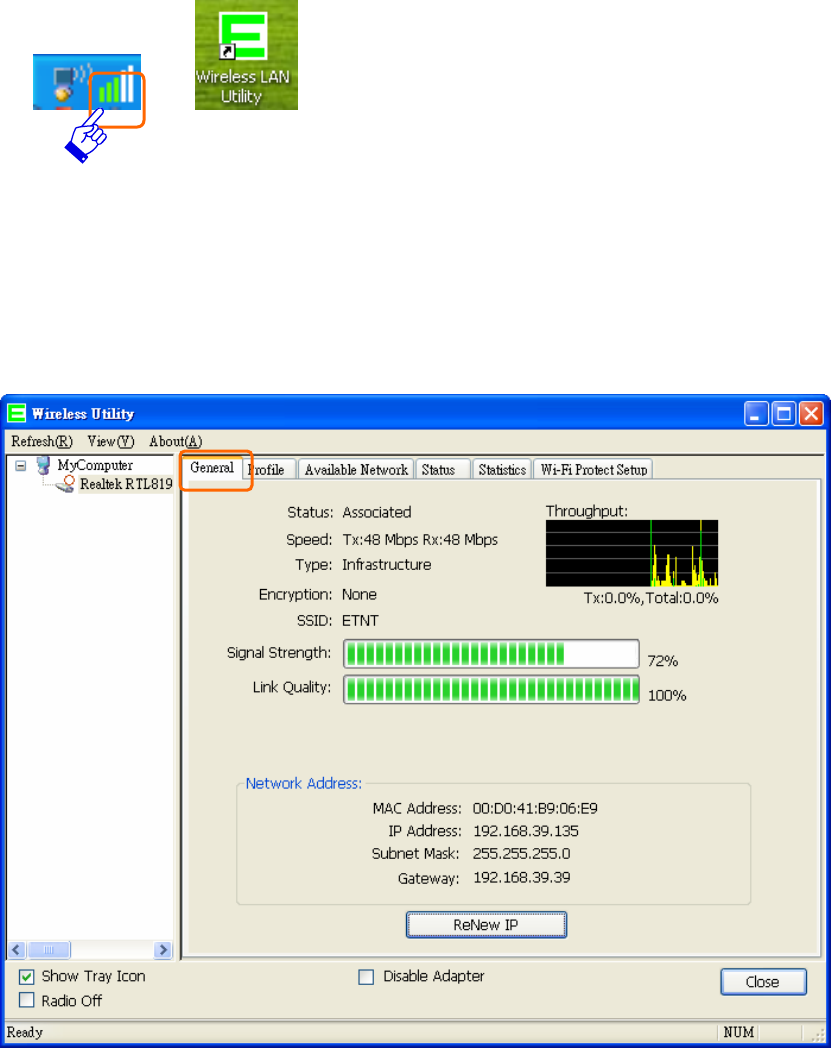The image size is (831, 1048).
Task: Click the ReNew IP button
Action: point(486,925)
